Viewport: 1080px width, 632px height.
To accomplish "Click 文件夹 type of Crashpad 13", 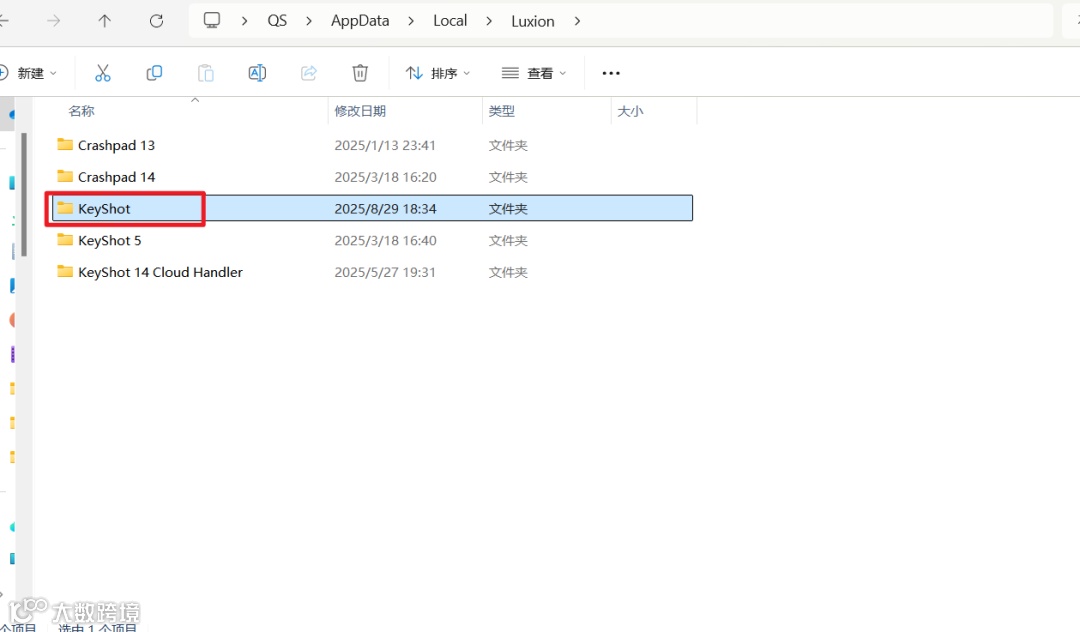I will coord(508,145).
